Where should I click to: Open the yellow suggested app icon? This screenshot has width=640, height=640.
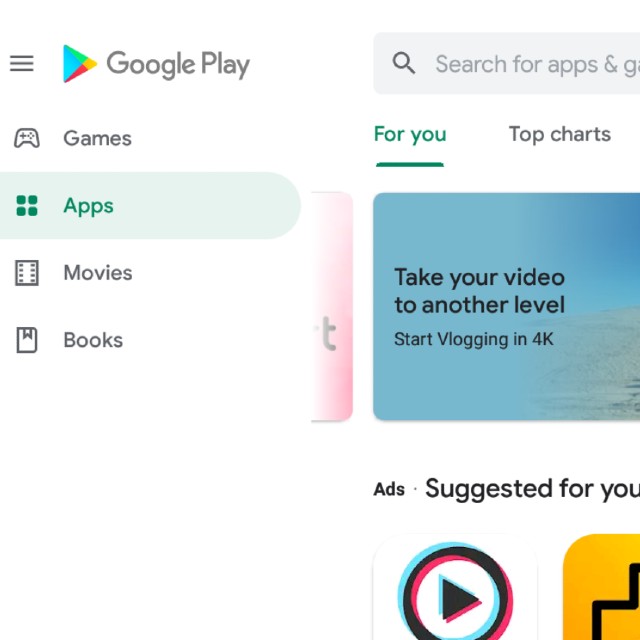click(601, 588)
